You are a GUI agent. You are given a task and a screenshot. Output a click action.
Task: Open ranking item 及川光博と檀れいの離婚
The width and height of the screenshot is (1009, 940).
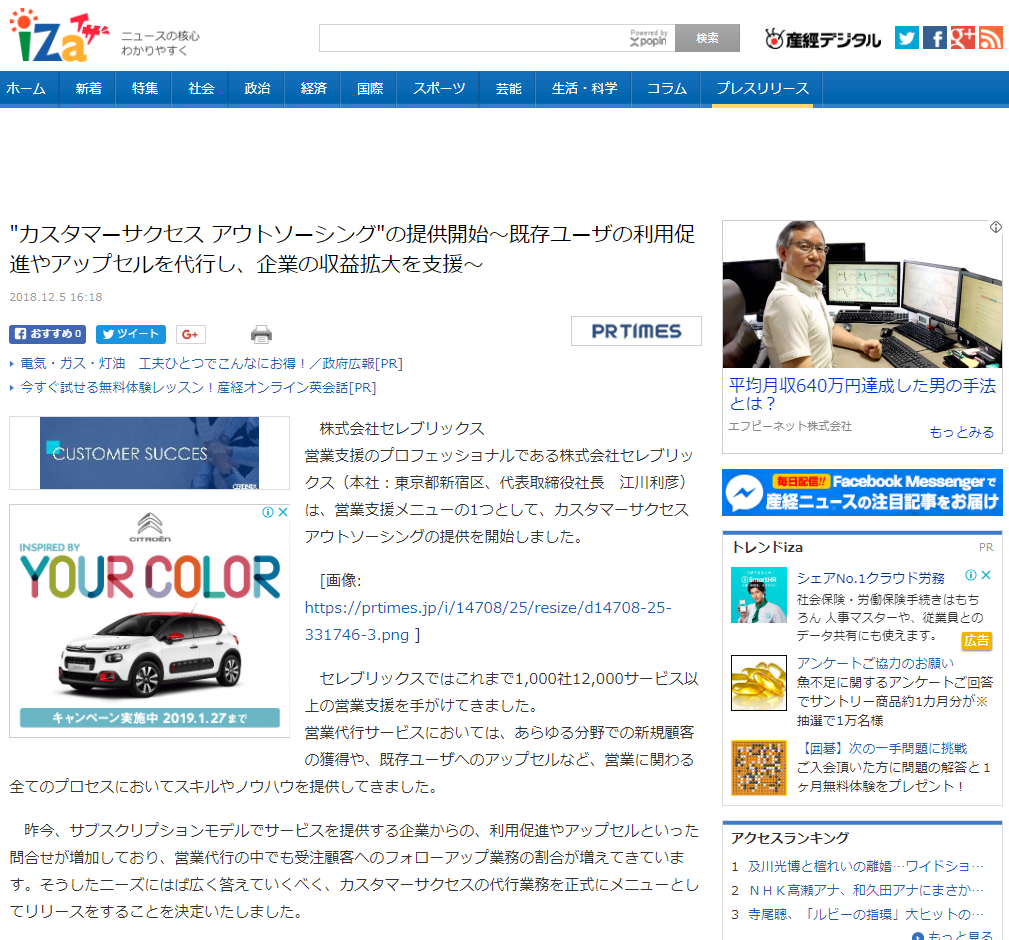point(866,866)
